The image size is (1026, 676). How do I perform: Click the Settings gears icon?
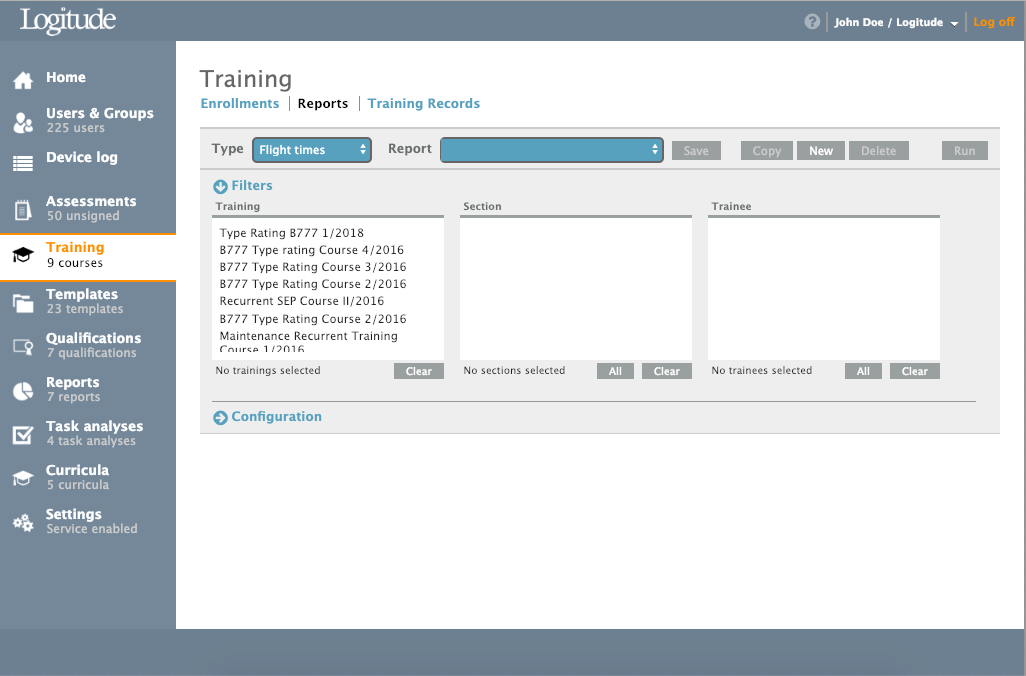pyautogui.click(x=23, y=522)
